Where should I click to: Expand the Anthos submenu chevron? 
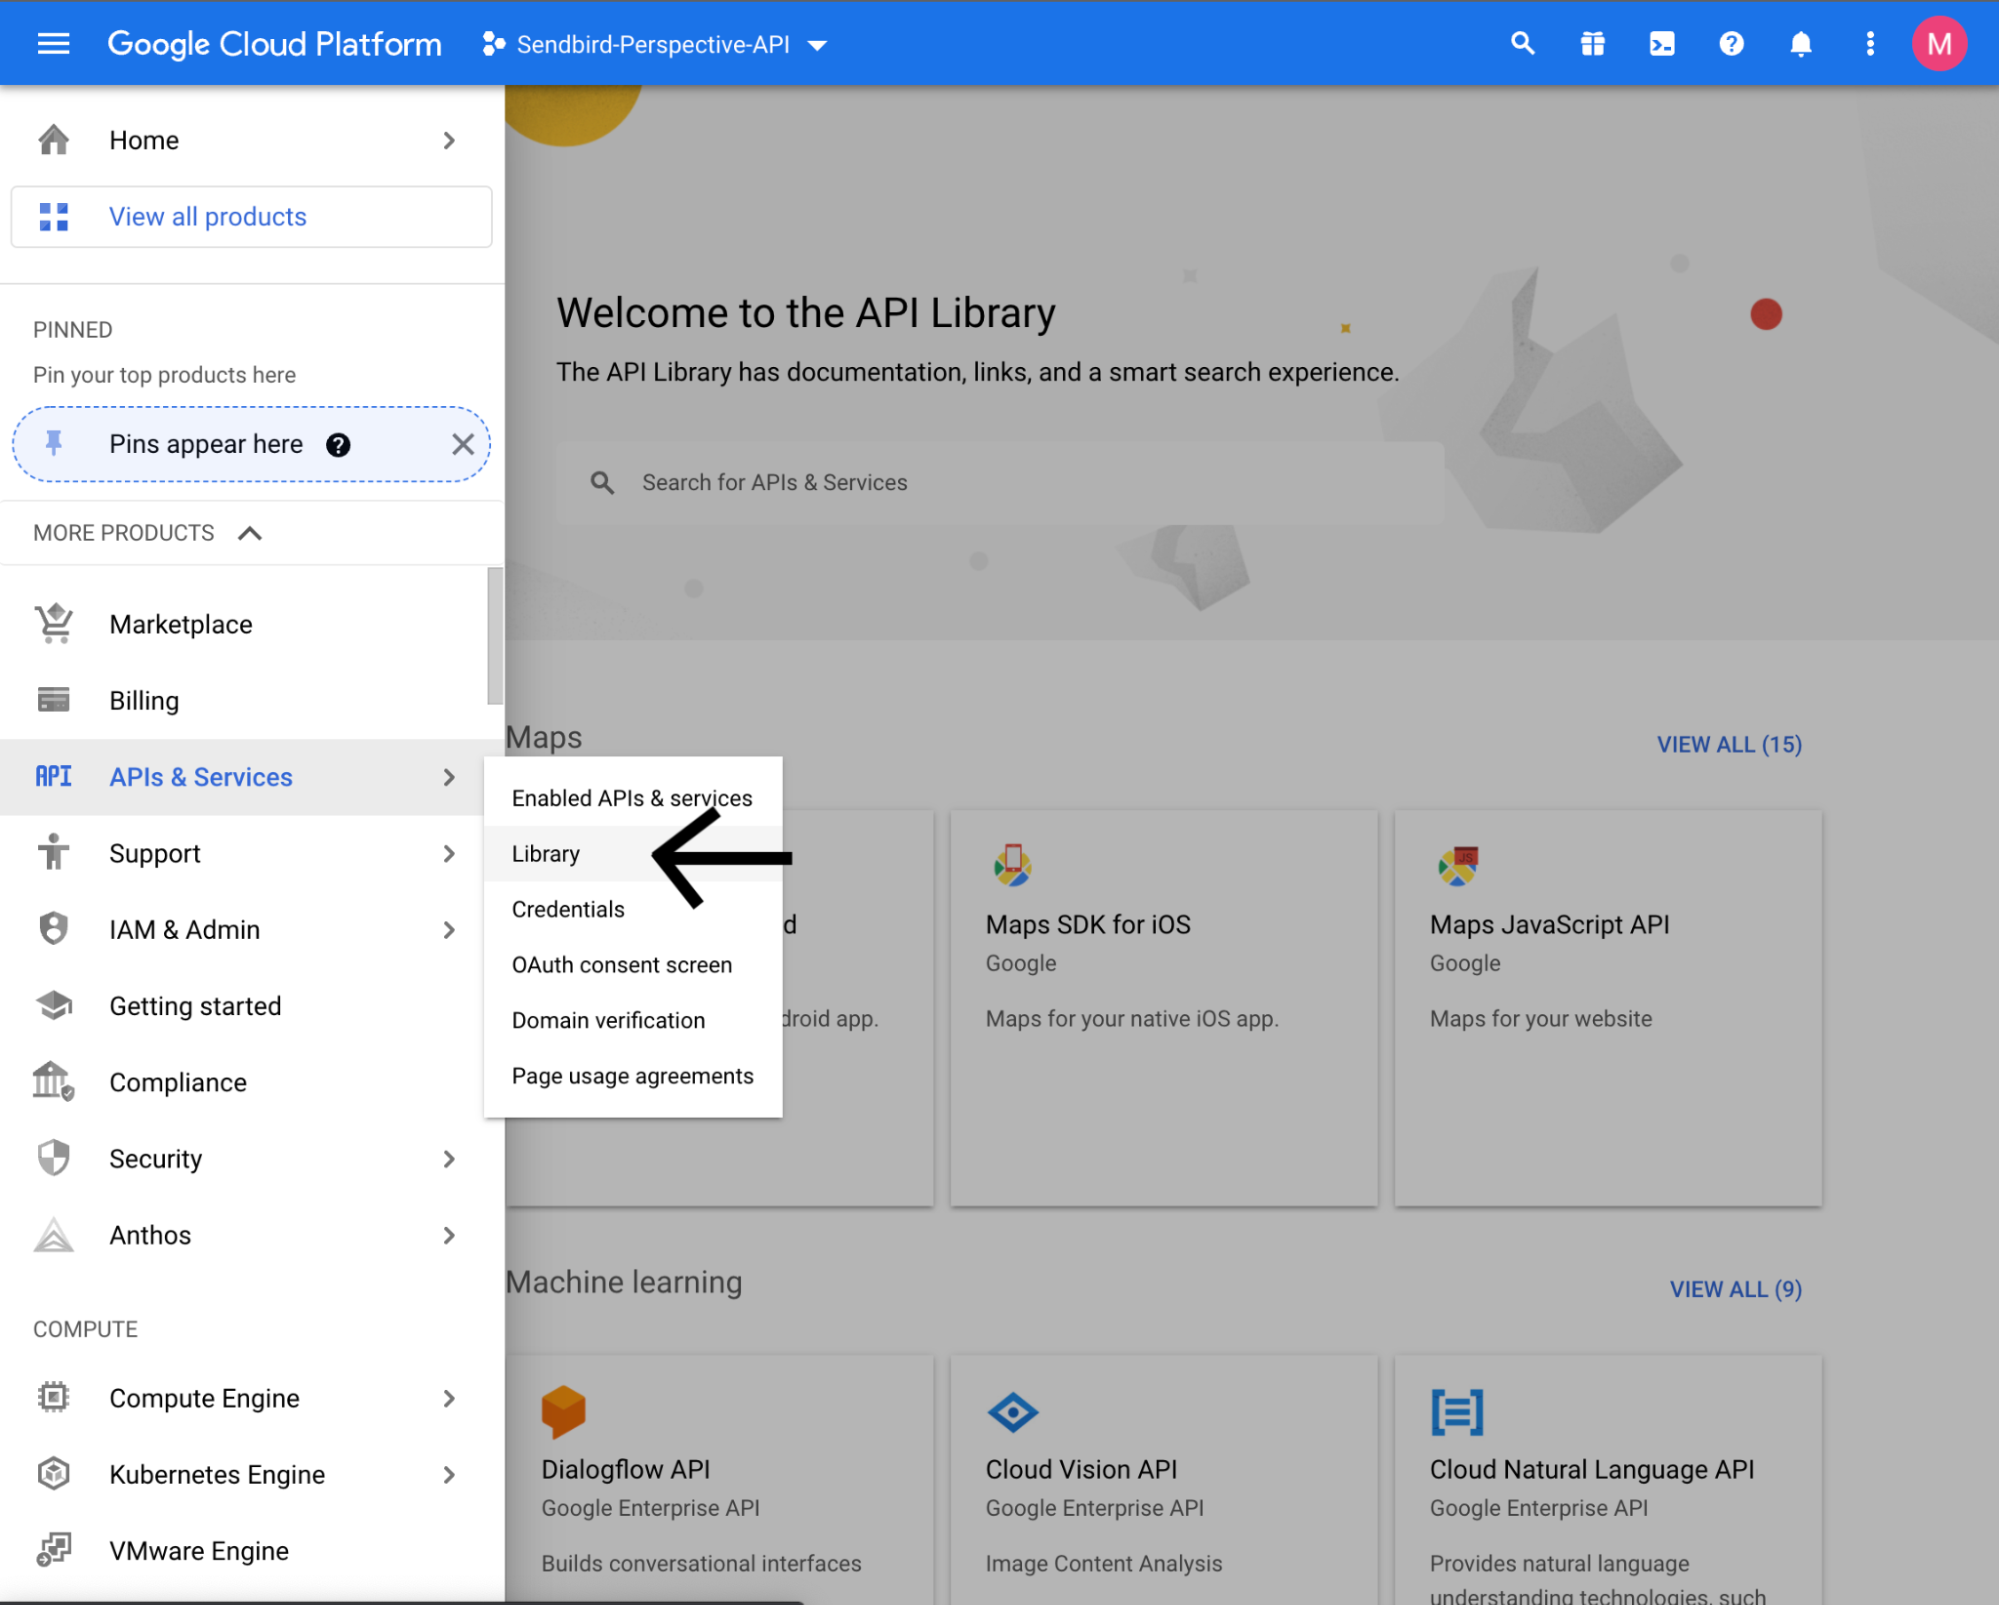pyautogui.click(x=449, y=1235)
